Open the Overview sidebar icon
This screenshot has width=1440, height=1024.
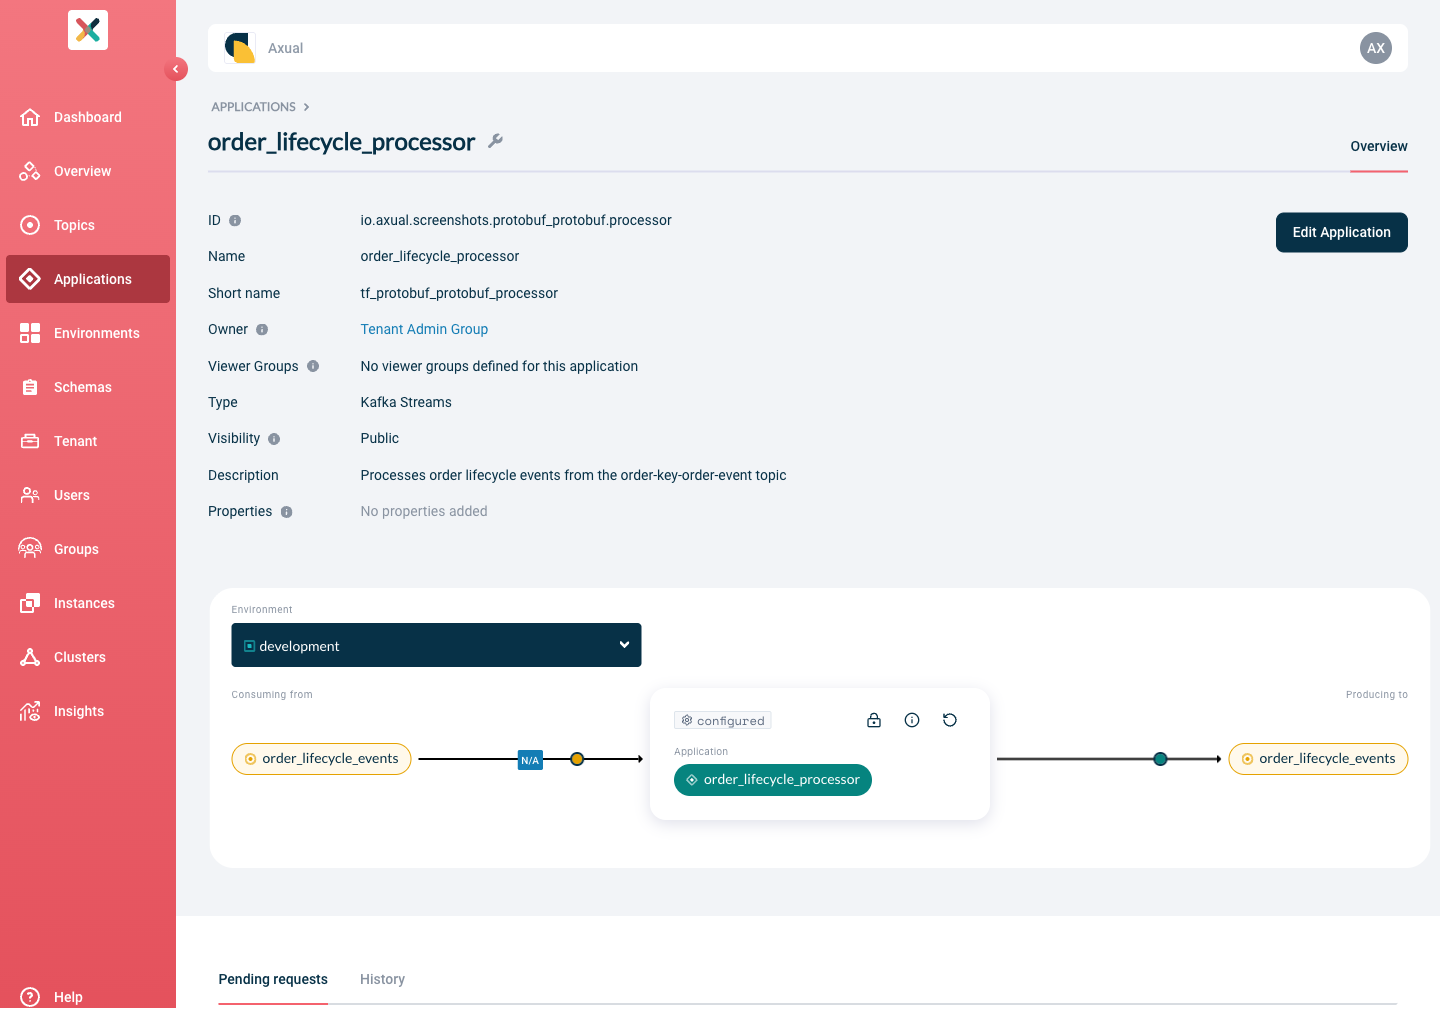[30, 171]
